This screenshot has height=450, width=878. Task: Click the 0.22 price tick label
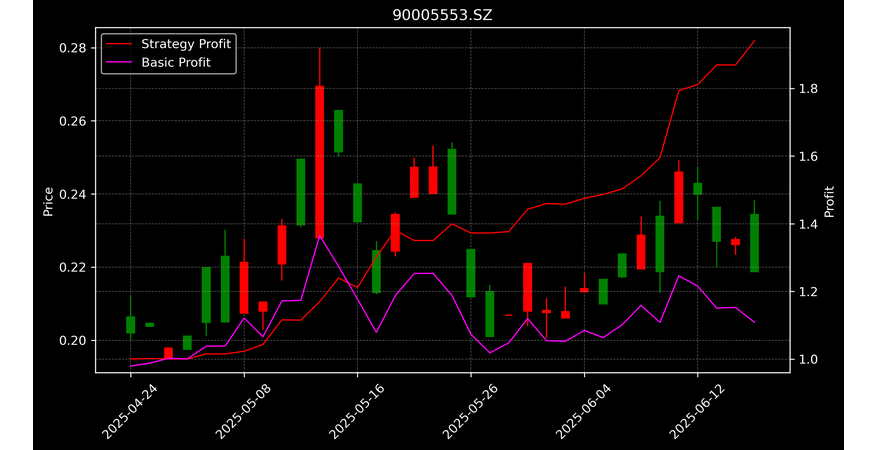point(73,268)
